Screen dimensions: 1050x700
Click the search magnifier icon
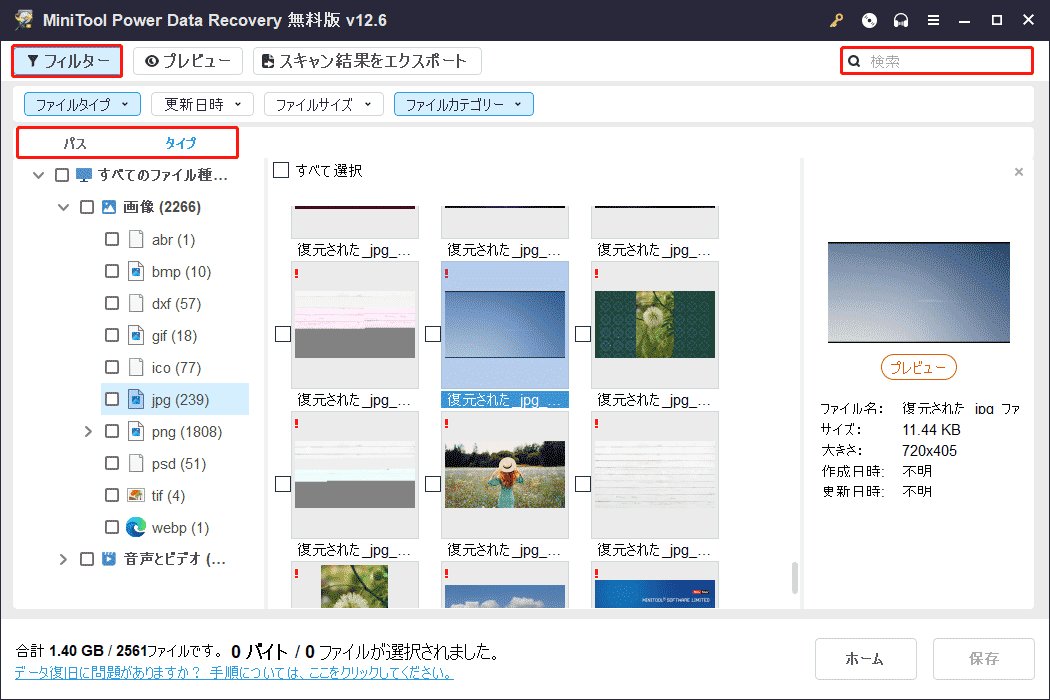pyautogui.click(x=853, y=61)
